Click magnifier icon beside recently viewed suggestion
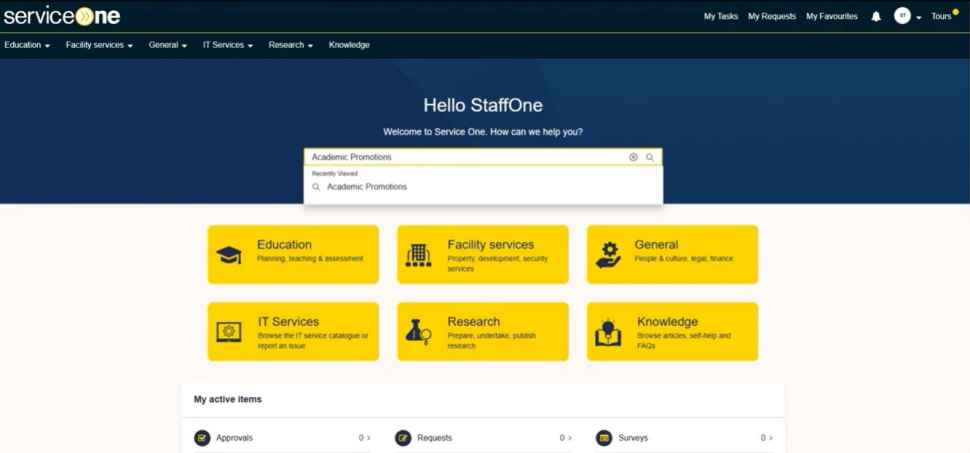This screenshot has height=453, width=970. click(316, 187)
